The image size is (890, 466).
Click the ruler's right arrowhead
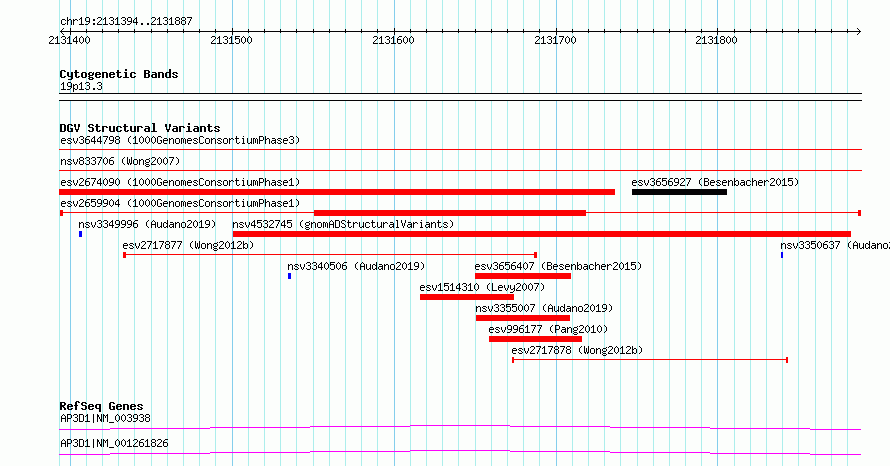858,31
